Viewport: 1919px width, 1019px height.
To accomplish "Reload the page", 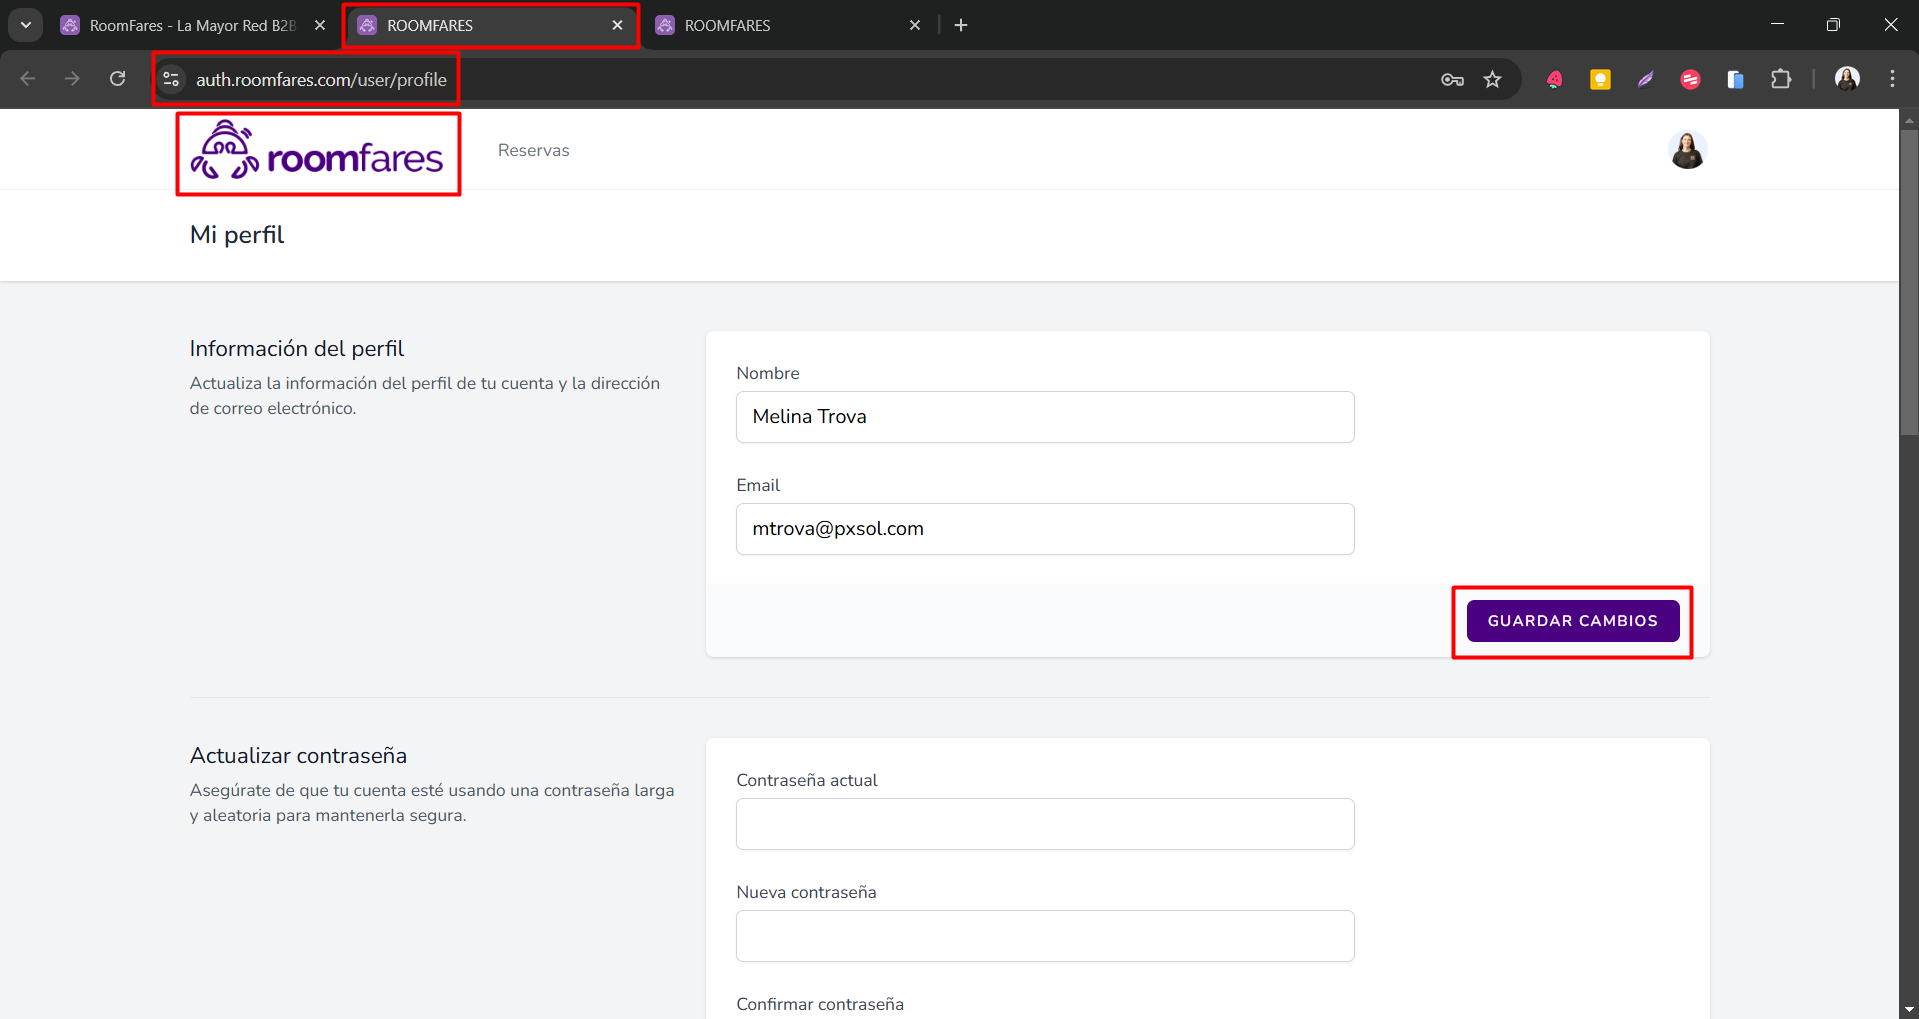I will point(118,79).
